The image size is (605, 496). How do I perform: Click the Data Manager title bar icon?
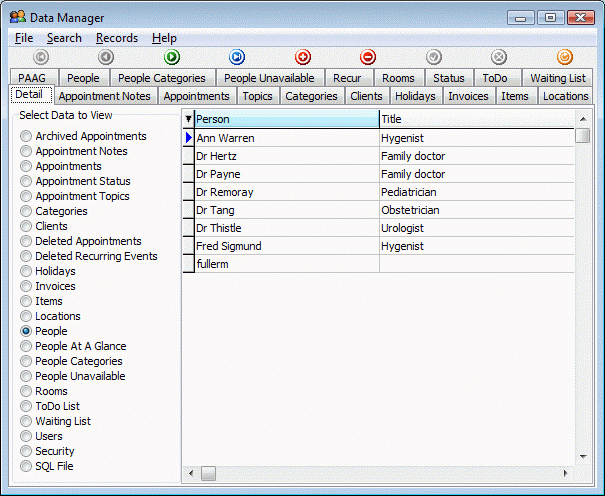[18, 17]
